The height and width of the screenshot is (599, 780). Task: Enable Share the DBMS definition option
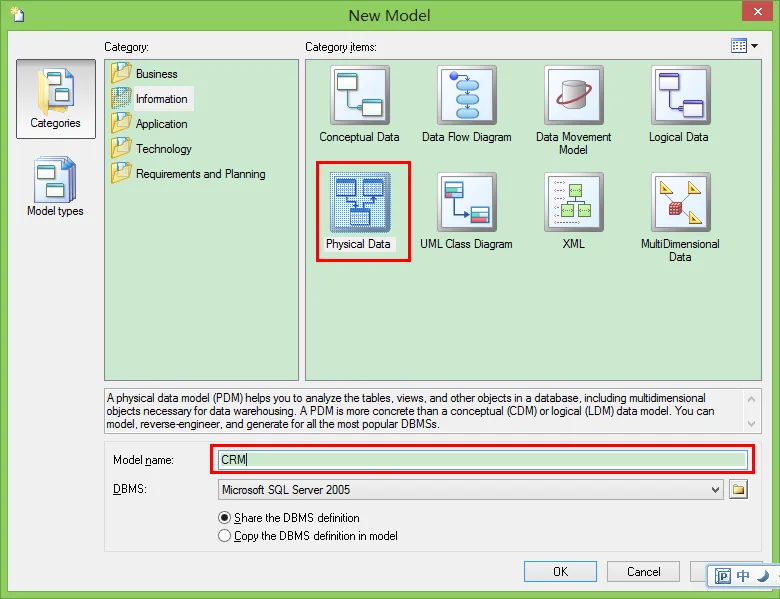tap(224, 518)
